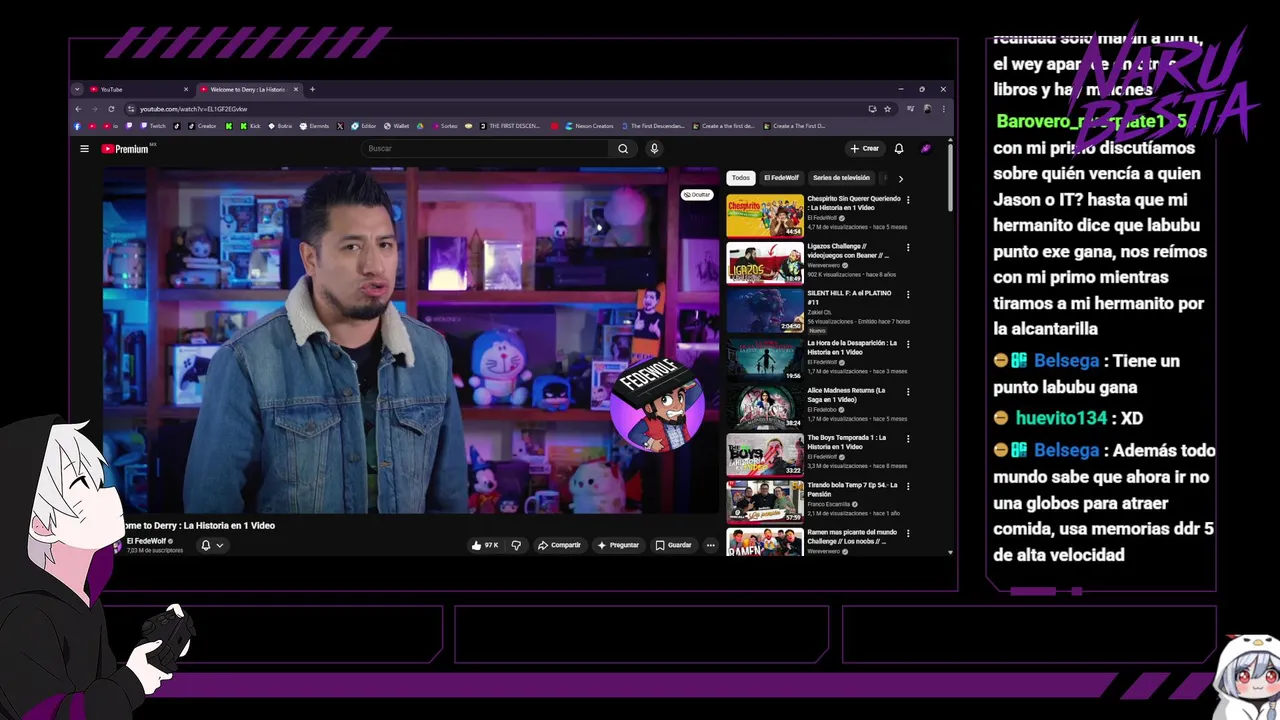
Task: Expand notification preferences bell dropdown for El FedeWolf
Action: coord(212,545)
